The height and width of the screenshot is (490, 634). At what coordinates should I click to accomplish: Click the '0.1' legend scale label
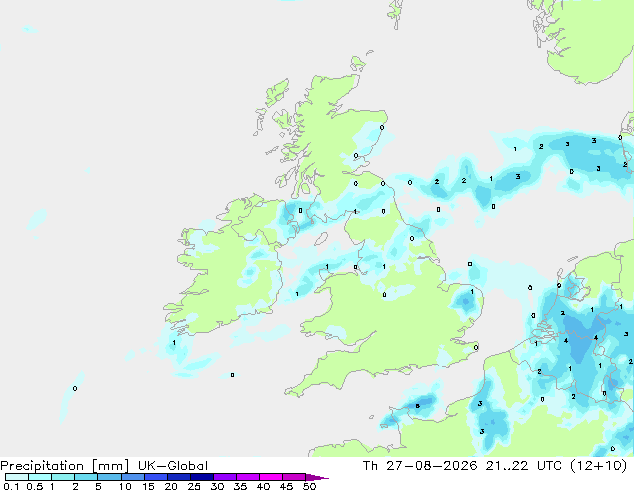click(11, 486)
